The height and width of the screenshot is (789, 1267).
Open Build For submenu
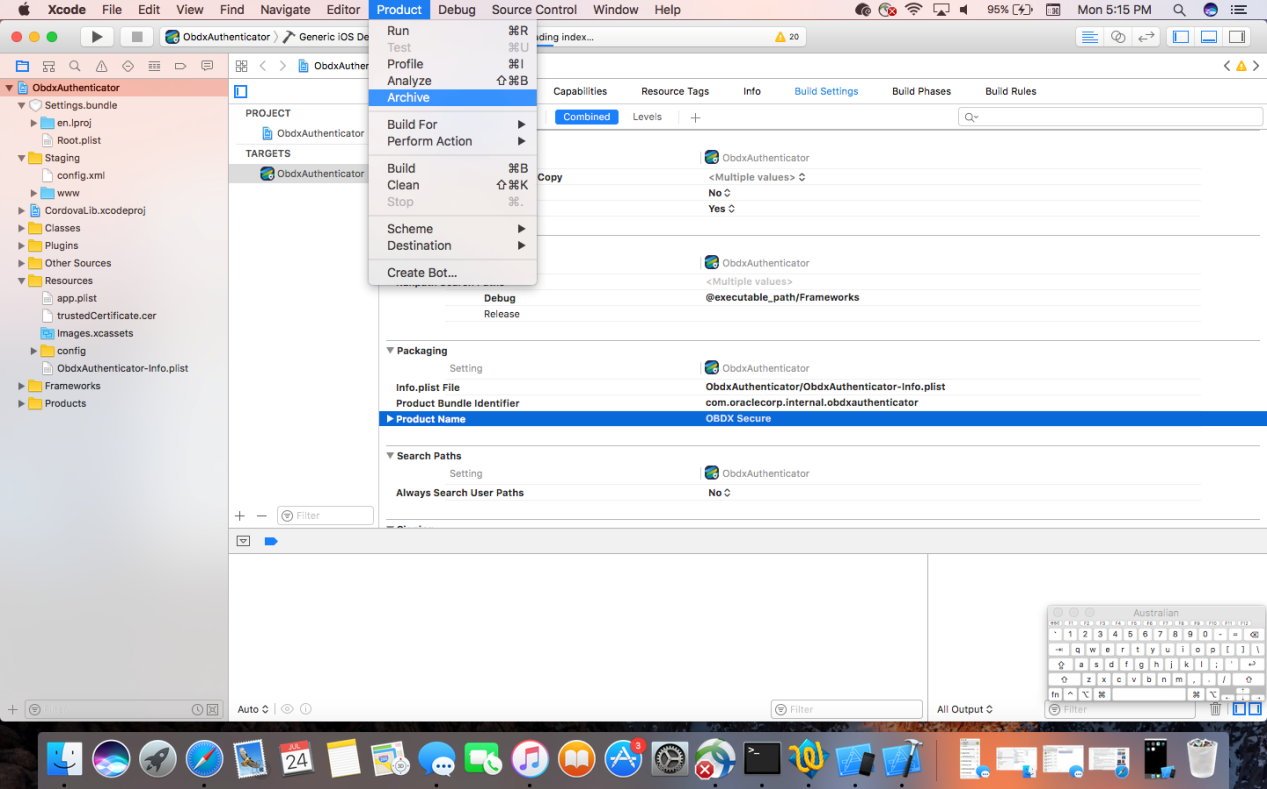click(453, 125)
